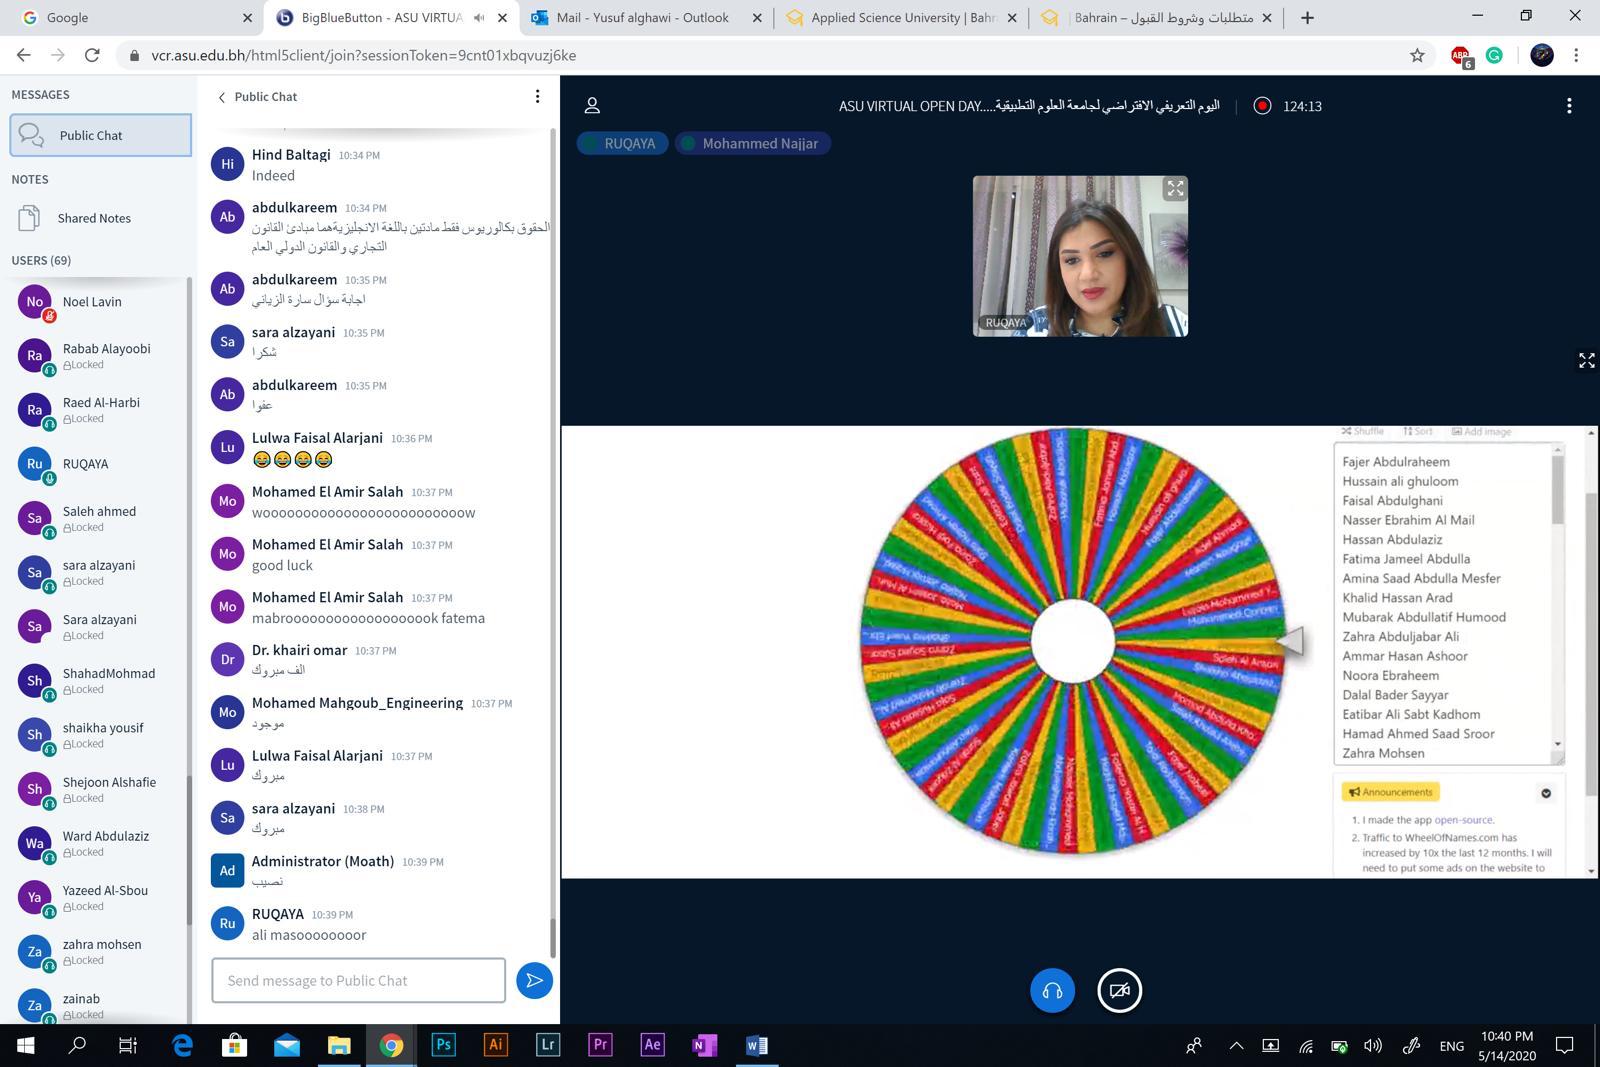Click the message input field
Viewport: 1600px width, 1067px height.
358,980
